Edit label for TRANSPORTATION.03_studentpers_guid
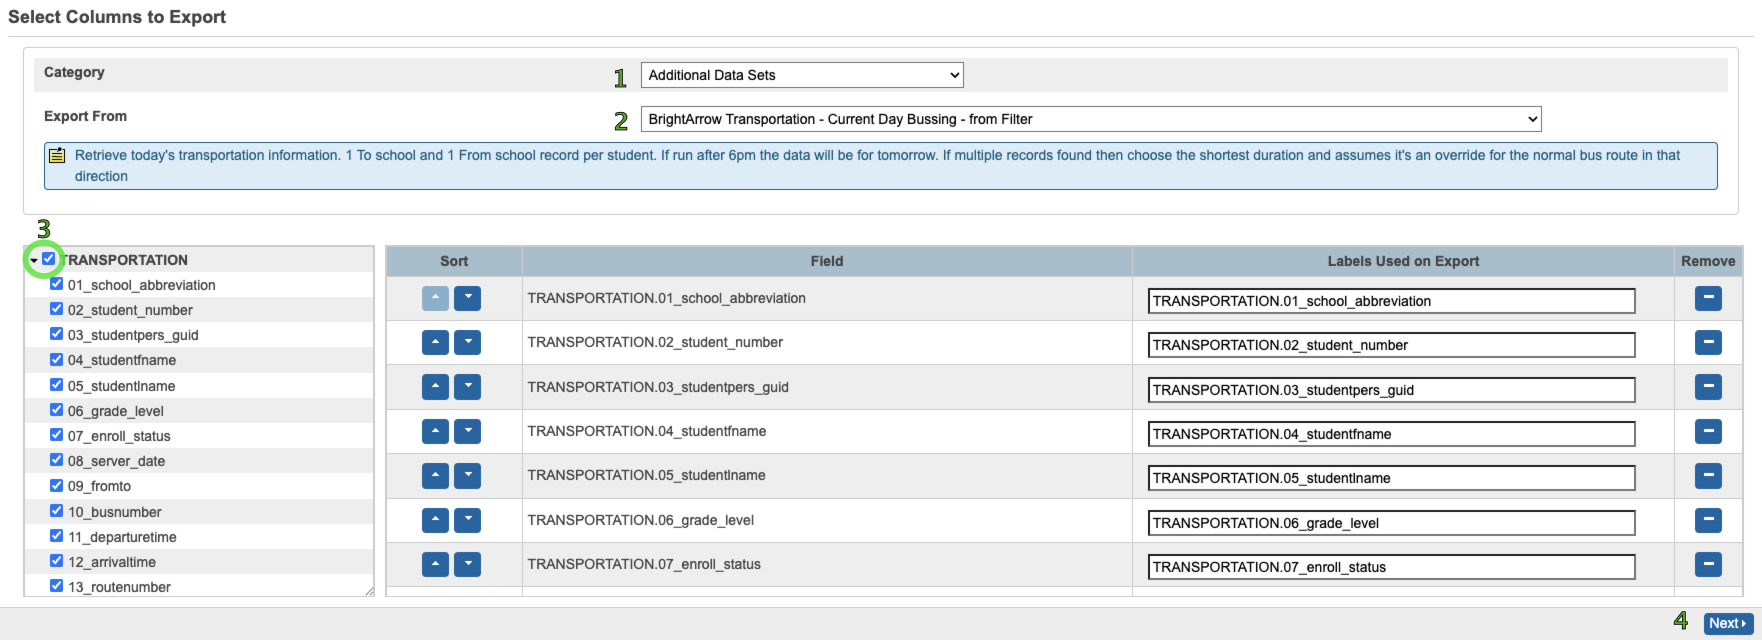Image resolution: width=1762 pixels, height=640 pixels. coord(1391,390)
